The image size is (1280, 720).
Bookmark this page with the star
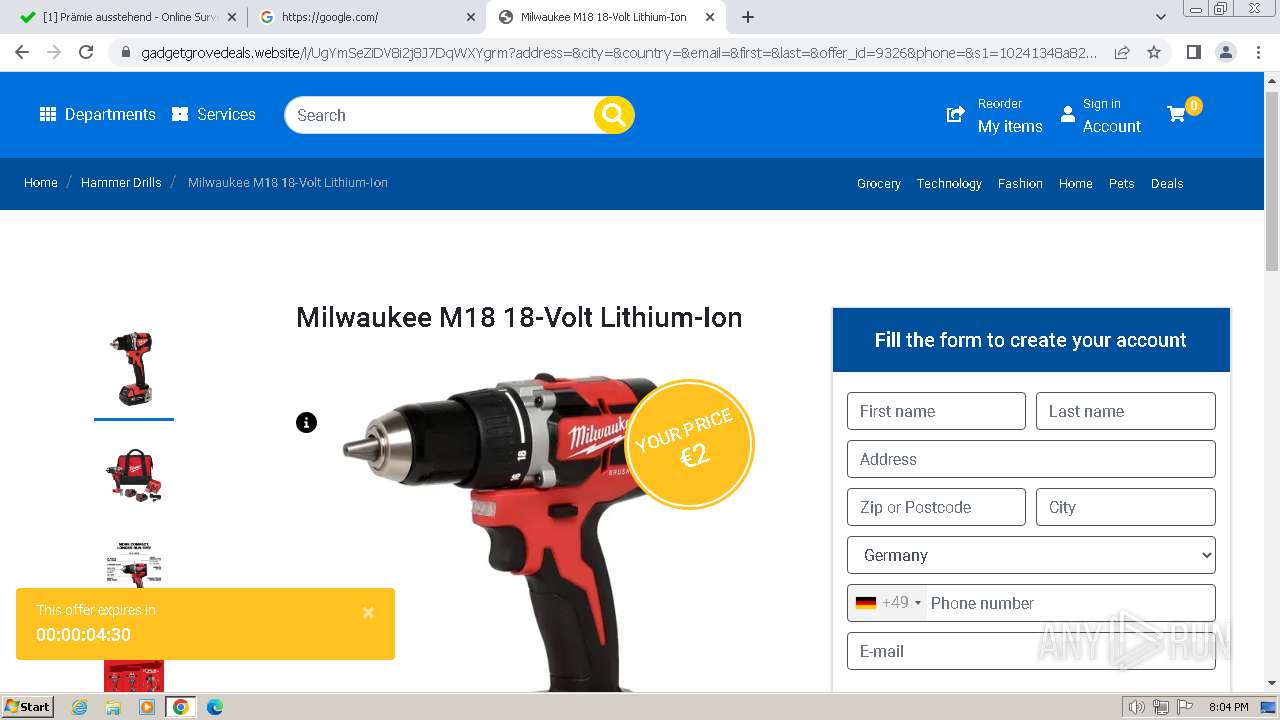tap(1154, 52)
